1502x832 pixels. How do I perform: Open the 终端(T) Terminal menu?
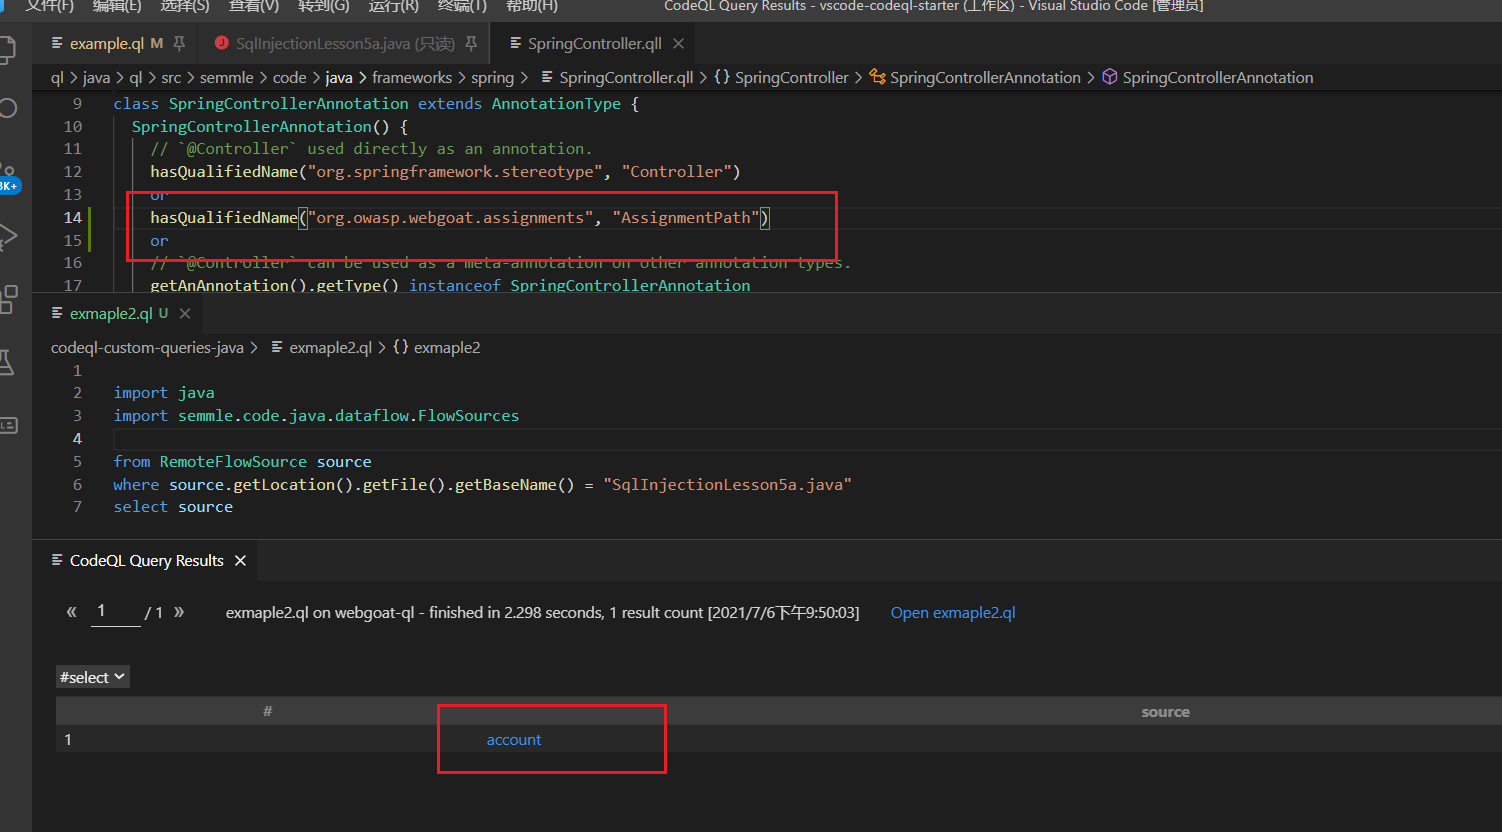point(462,6)
